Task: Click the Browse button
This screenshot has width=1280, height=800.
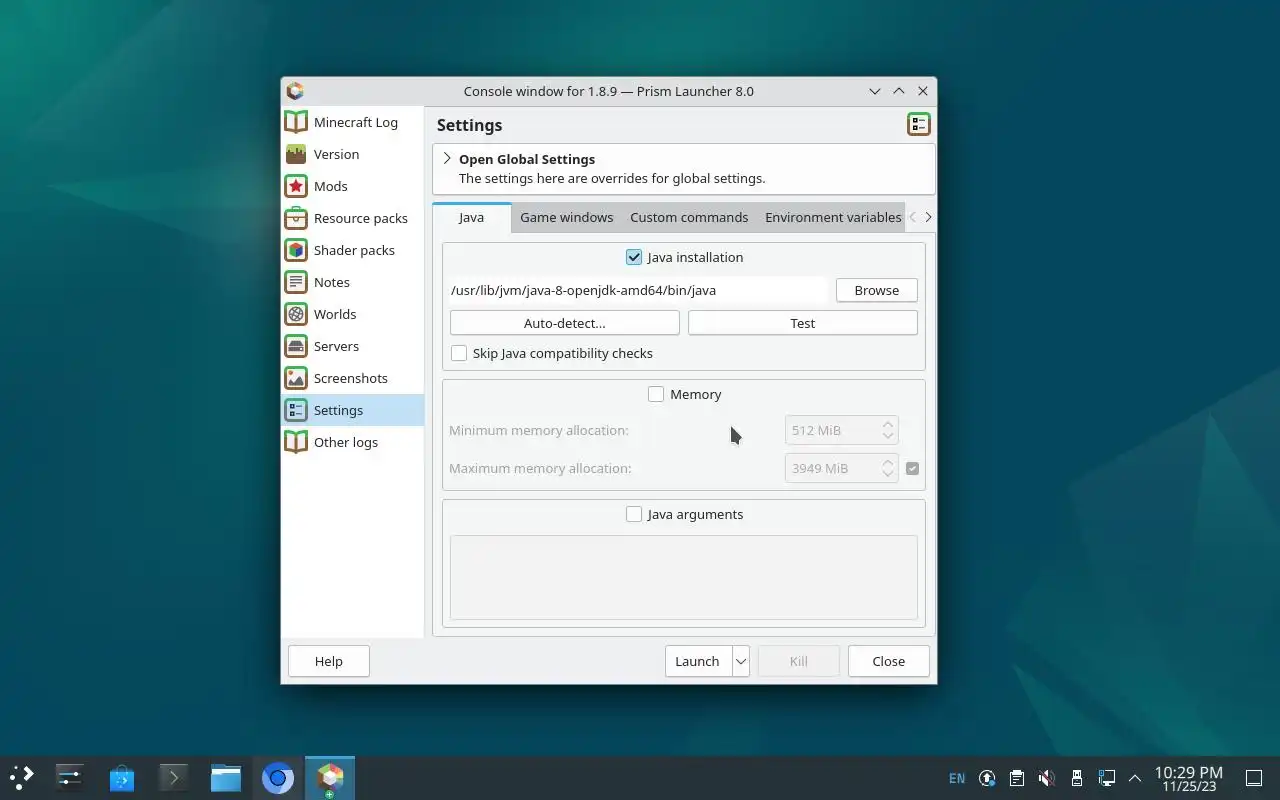Action: click(877, 290)
